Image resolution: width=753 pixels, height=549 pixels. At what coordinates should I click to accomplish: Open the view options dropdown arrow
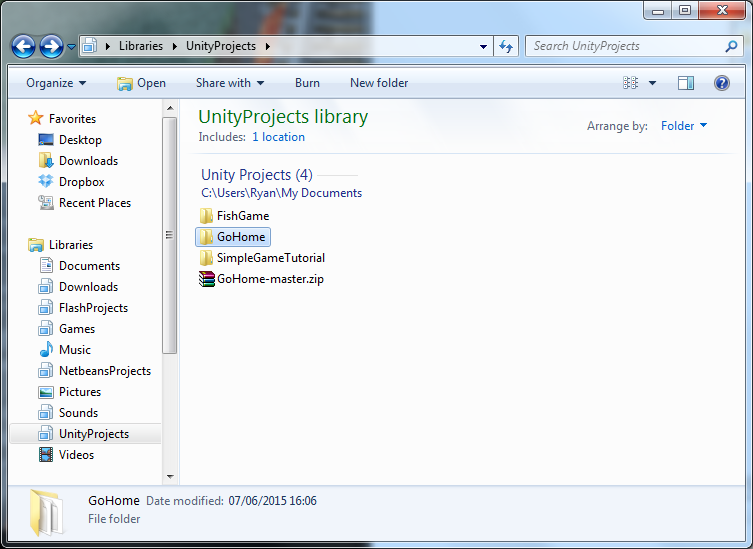[652, 83]
